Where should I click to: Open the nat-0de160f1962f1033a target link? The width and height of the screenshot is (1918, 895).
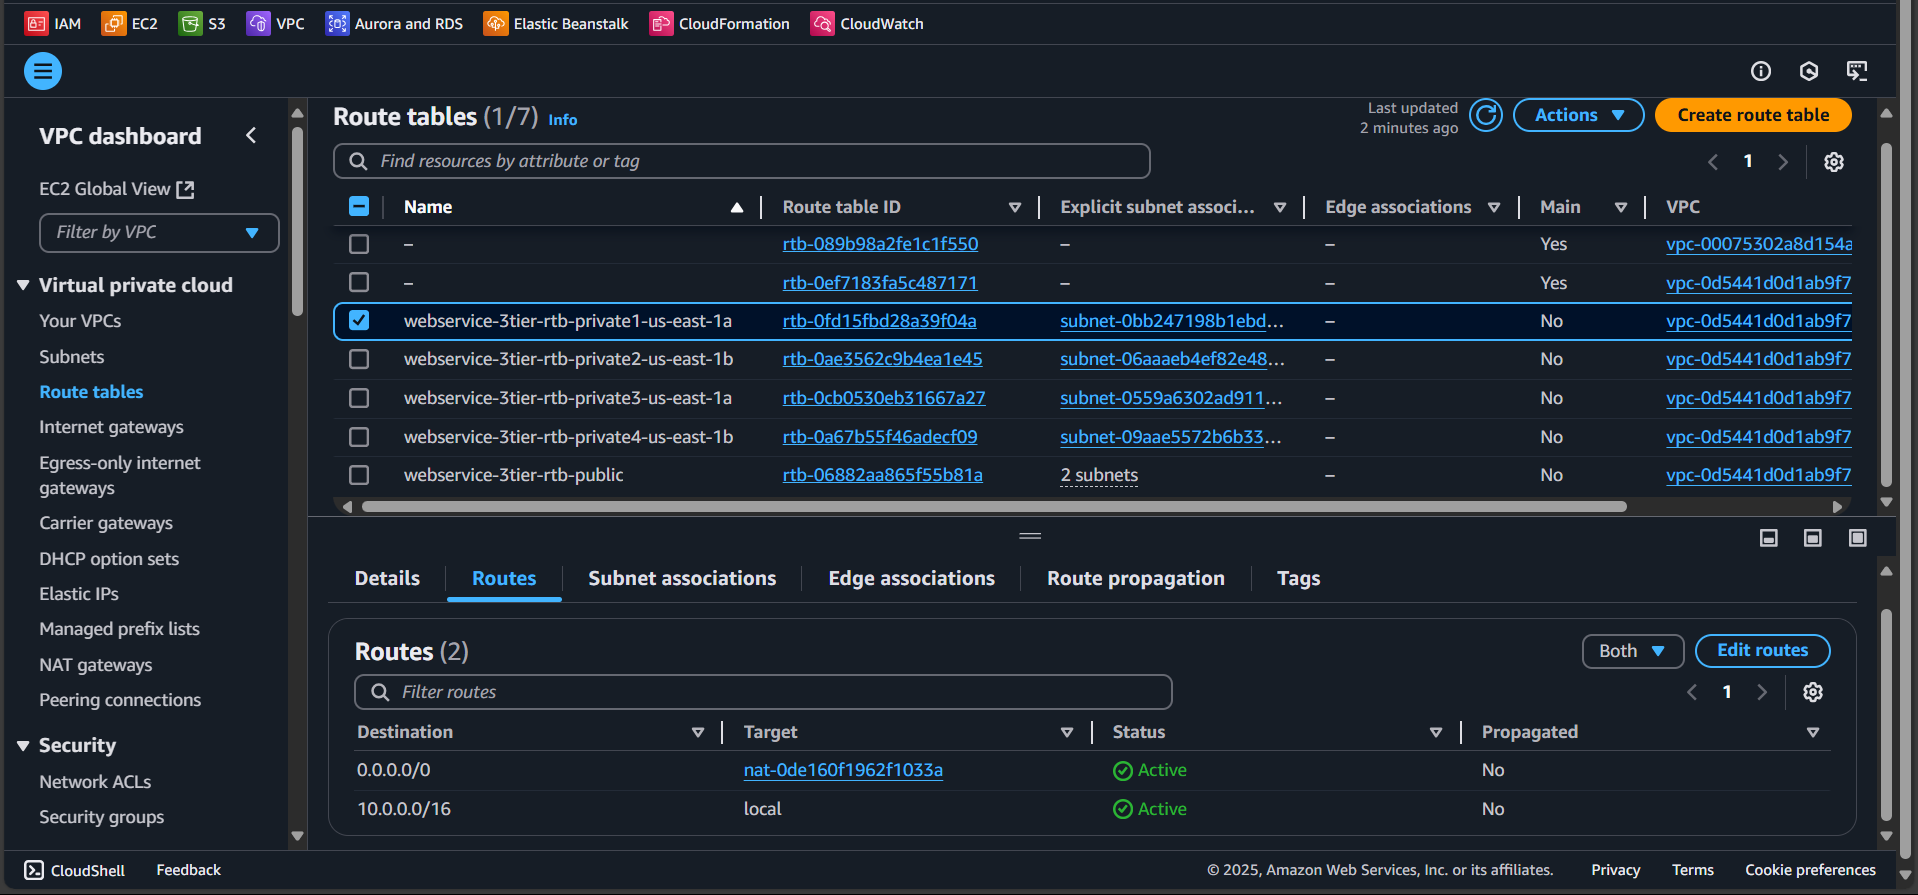[x=843, y=770]
